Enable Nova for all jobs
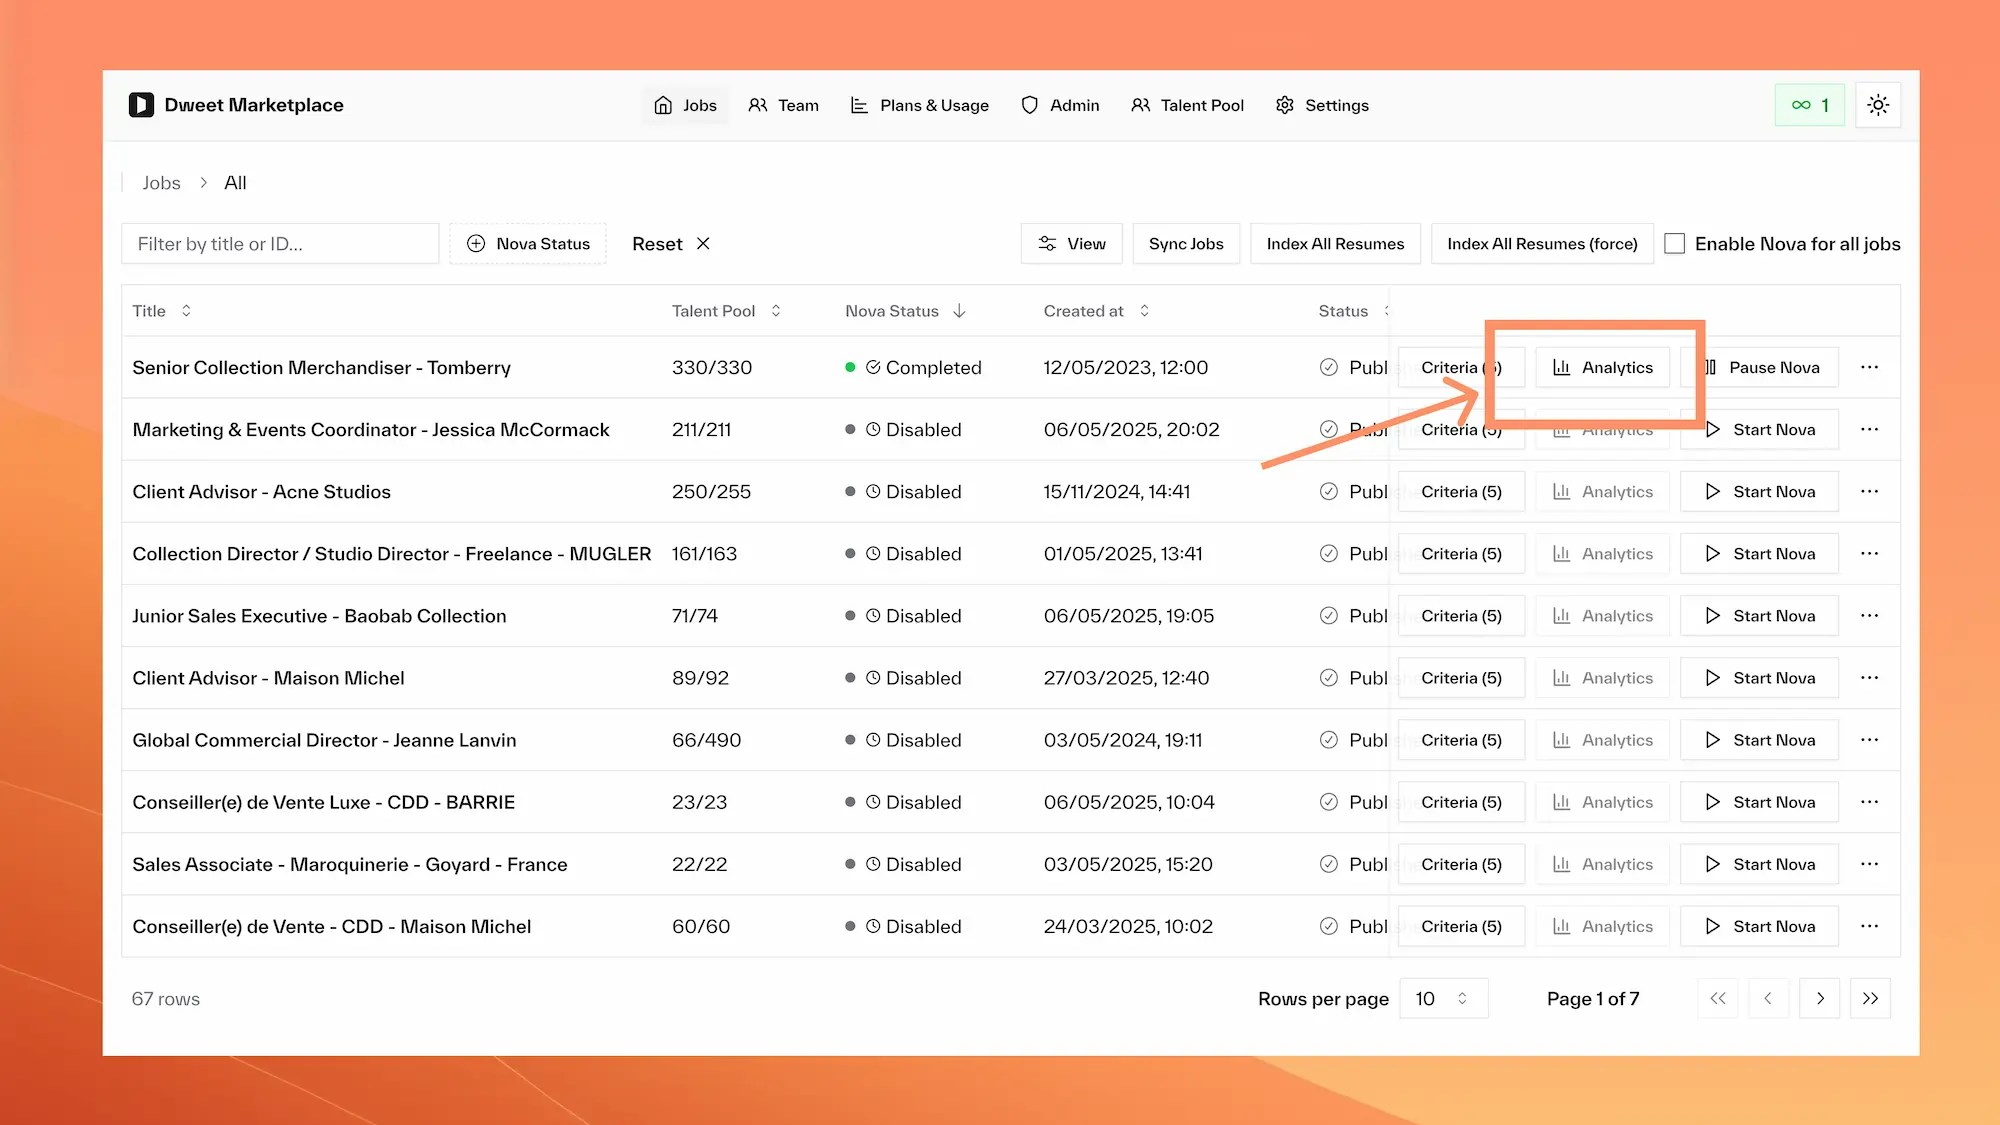 coord(1675,243)
